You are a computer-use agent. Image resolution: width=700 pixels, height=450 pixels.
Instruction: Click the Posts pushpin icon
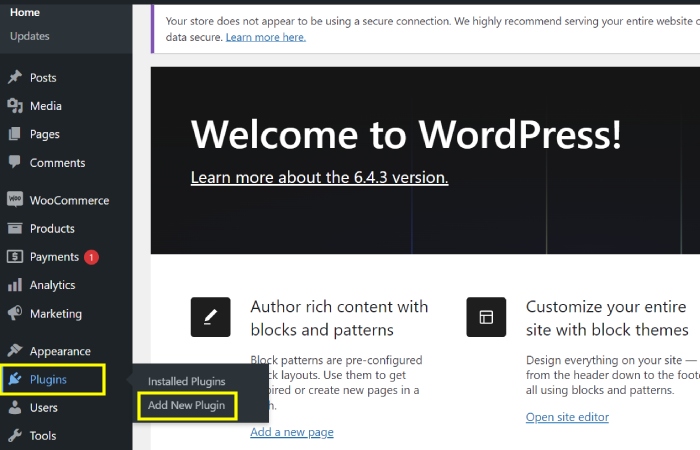(x=15, y=77)
